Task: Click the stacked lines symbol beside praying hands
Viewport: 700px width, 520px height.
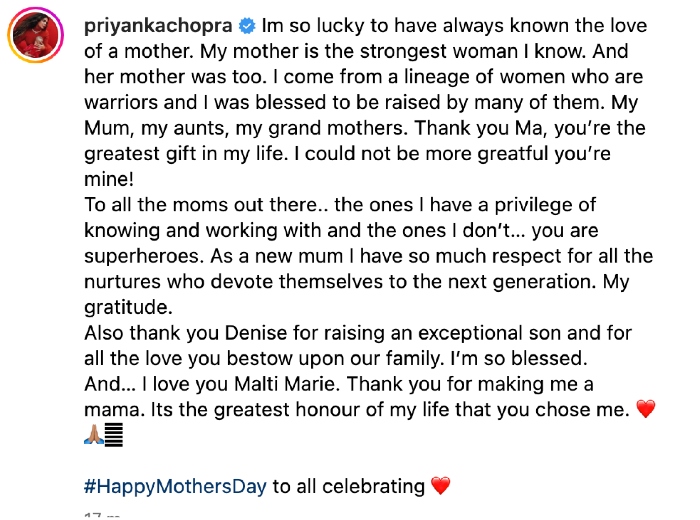Action: pyautogui.click(x=115, y=435)
